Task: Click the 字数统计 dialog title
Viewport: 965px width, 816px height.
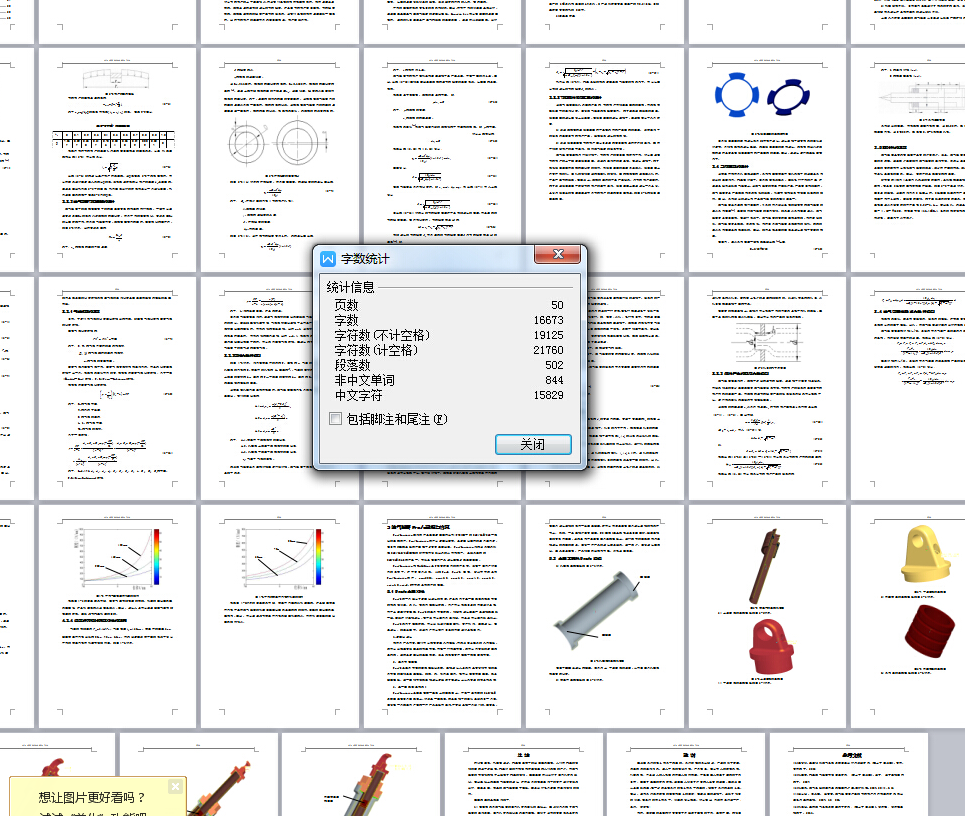Action: 365,259
